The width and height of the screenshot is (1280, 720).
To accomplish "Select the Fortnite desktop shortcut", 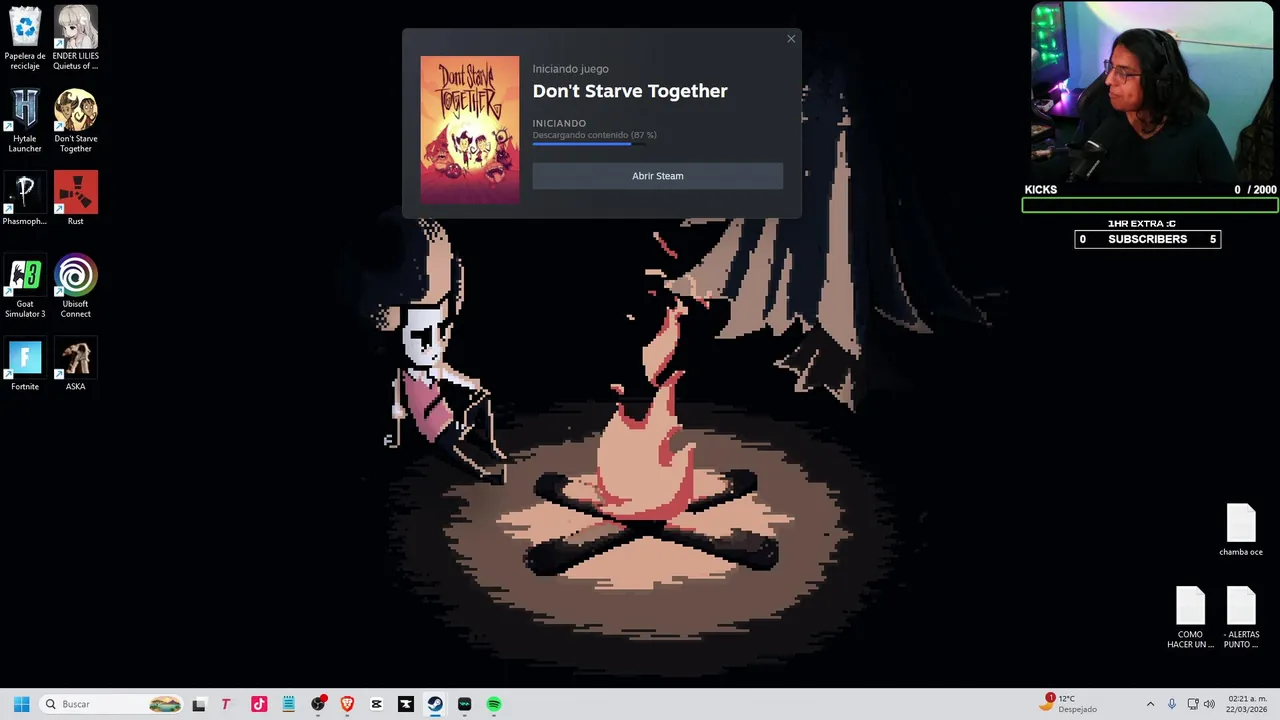I will [25, 364].
